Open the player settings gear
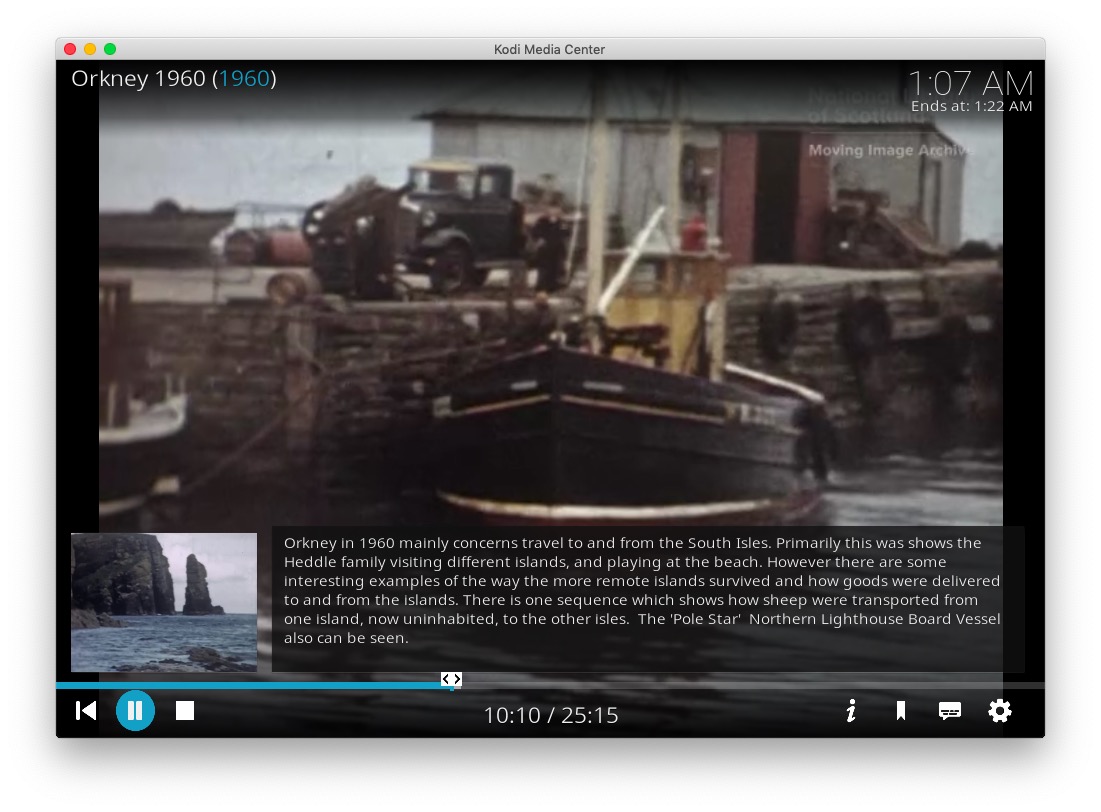The image size is (1101, 812). tap(1000, 711)
